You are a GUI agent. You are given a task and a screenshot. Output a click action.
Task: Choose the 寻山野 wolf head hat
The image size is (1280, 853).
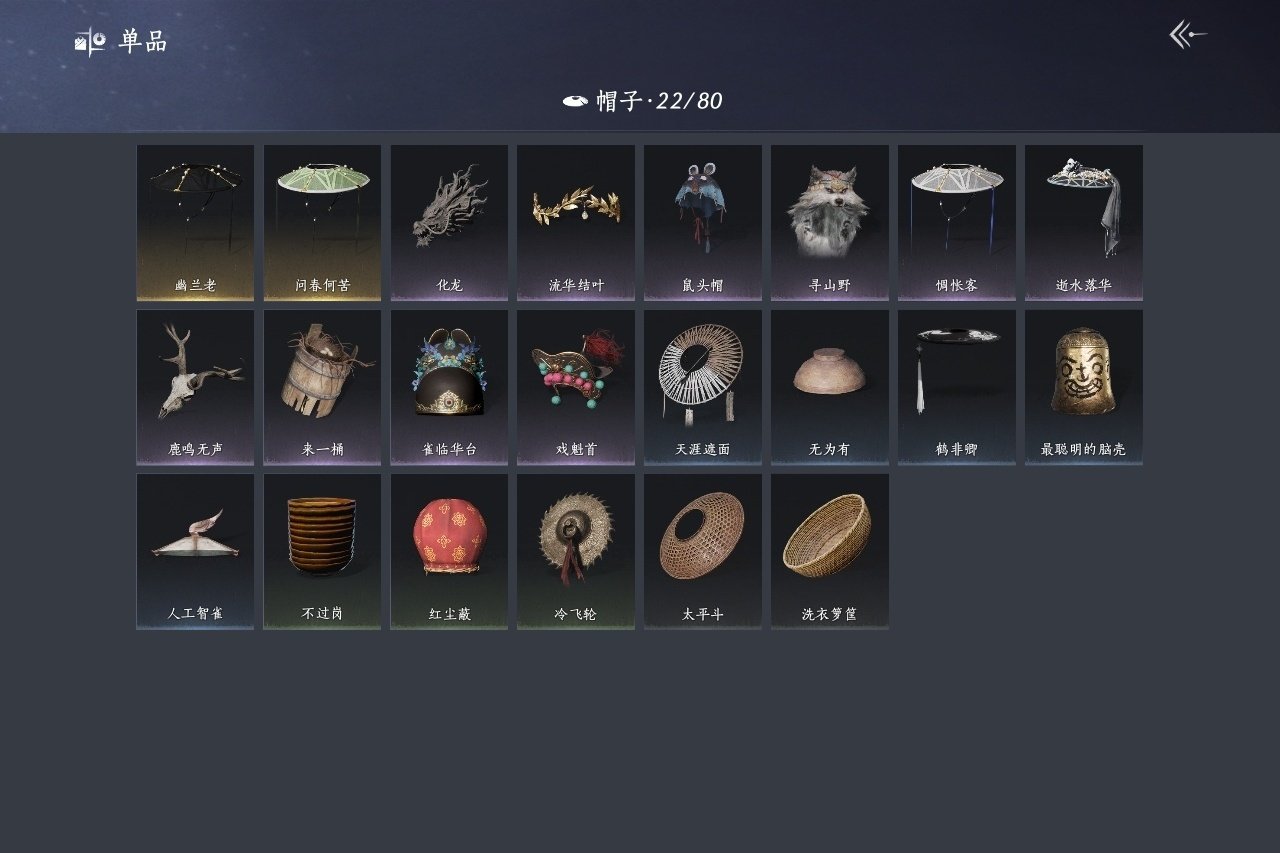830,223
